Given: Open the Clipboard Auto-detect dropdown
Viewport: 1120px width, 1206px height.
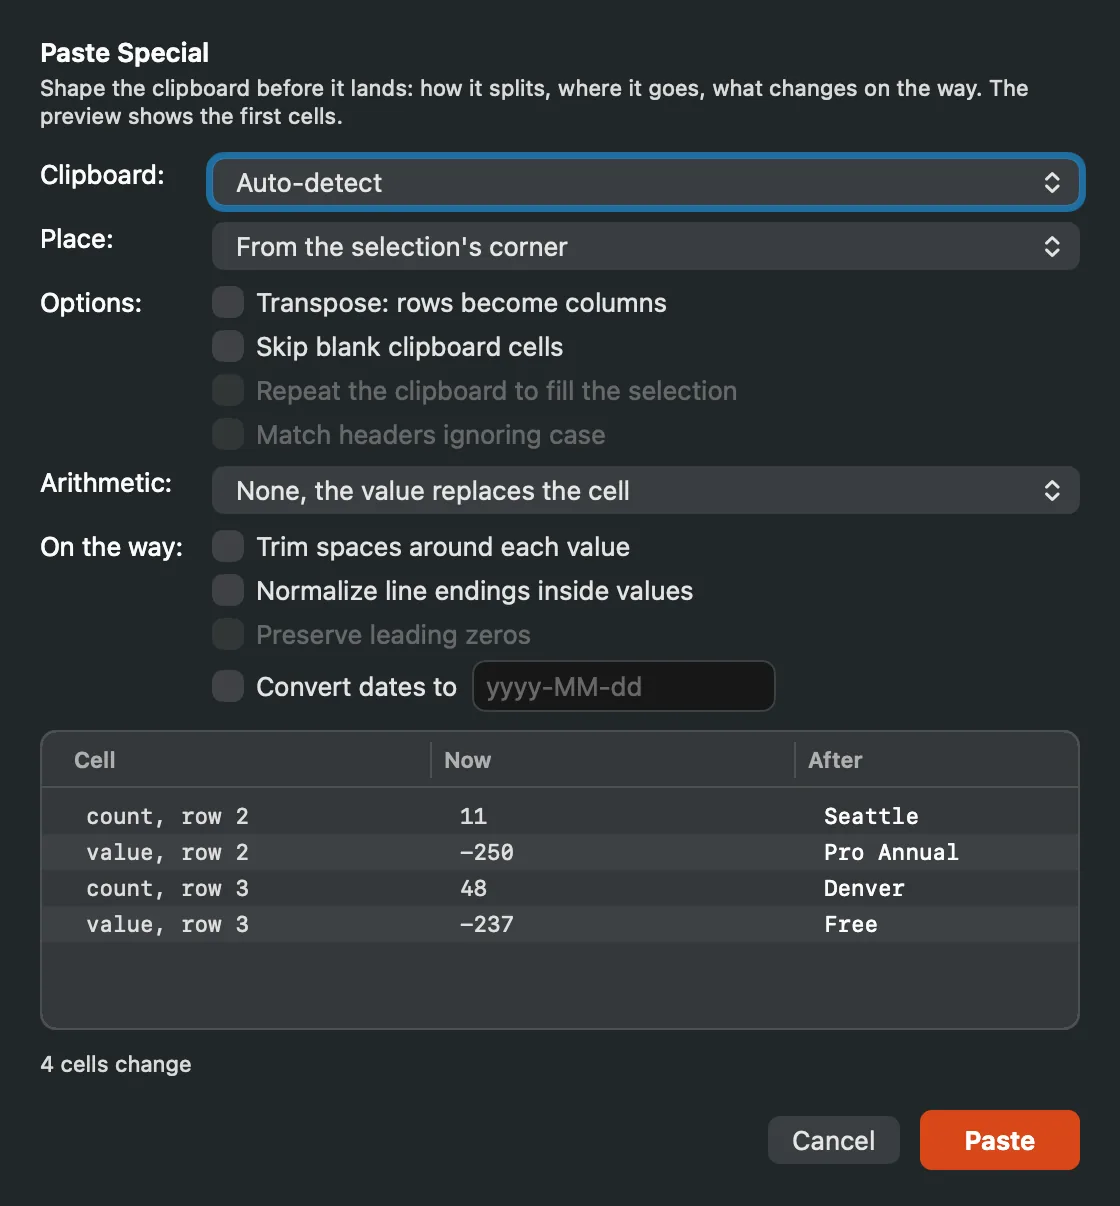Looking at the screenshot, I should pyautogui.click(x=646, y=182).
